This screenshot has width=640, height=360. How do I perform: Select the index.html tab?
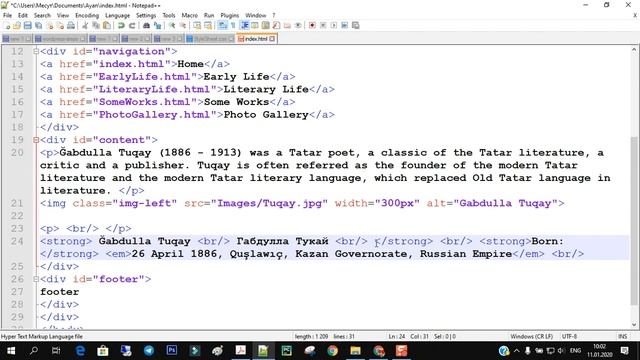click(256, 39)
